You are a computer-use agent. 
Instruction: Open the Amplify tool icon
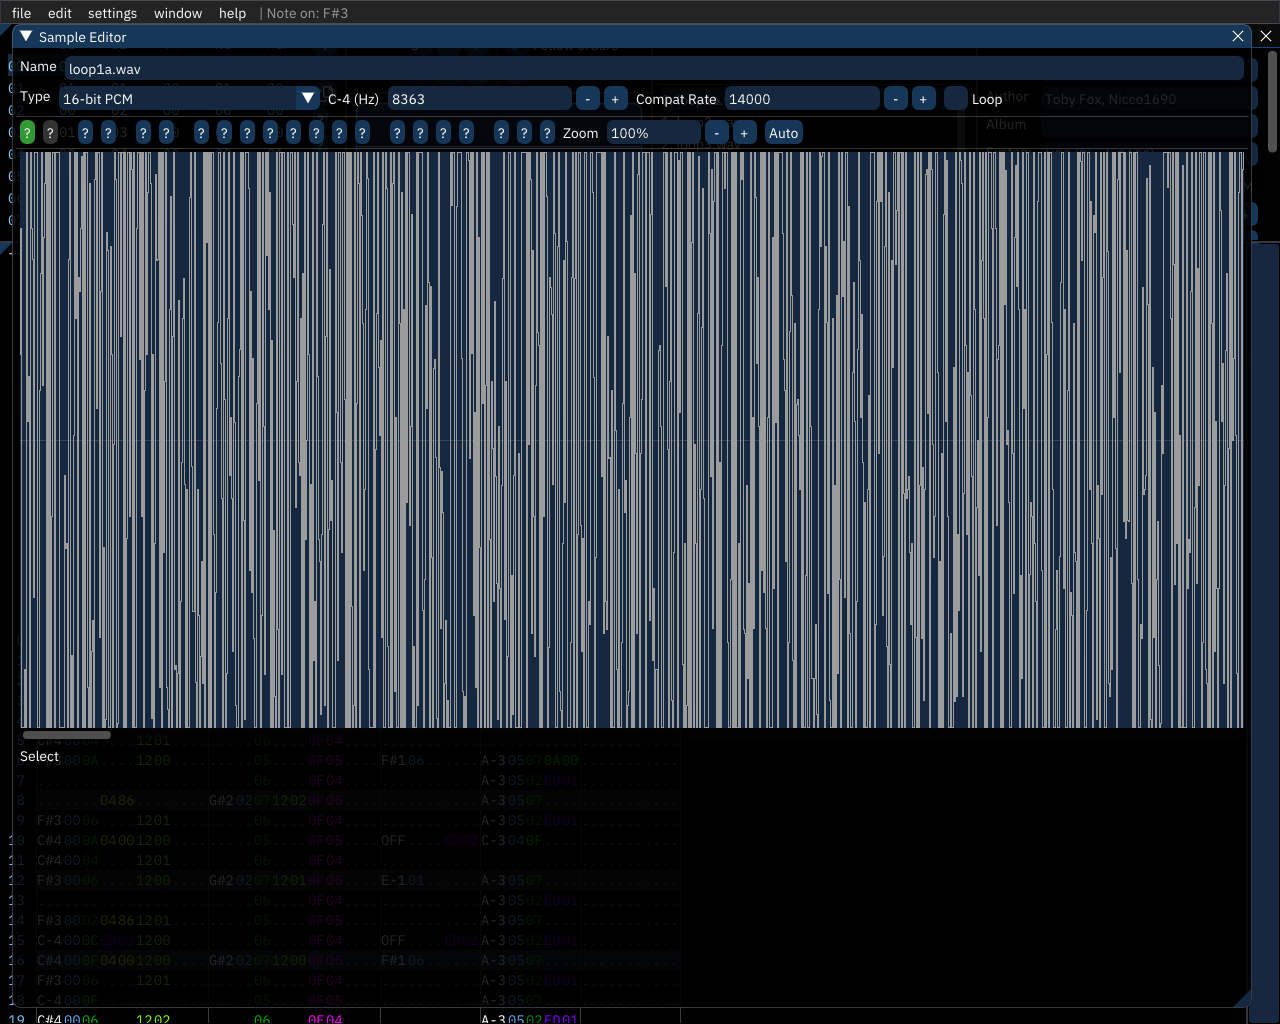pos(201,133)
